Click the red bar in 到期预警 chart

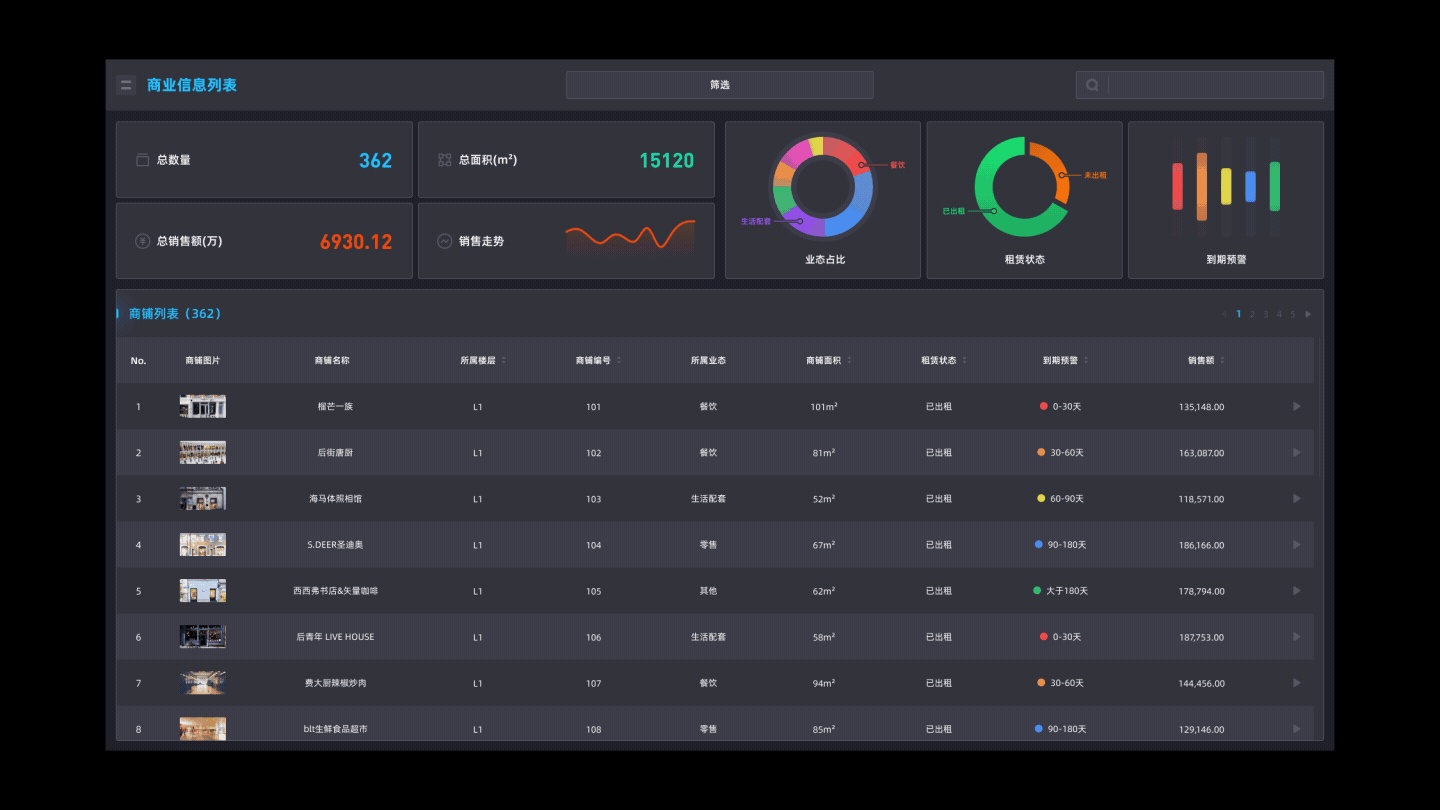coord(1178,186)
